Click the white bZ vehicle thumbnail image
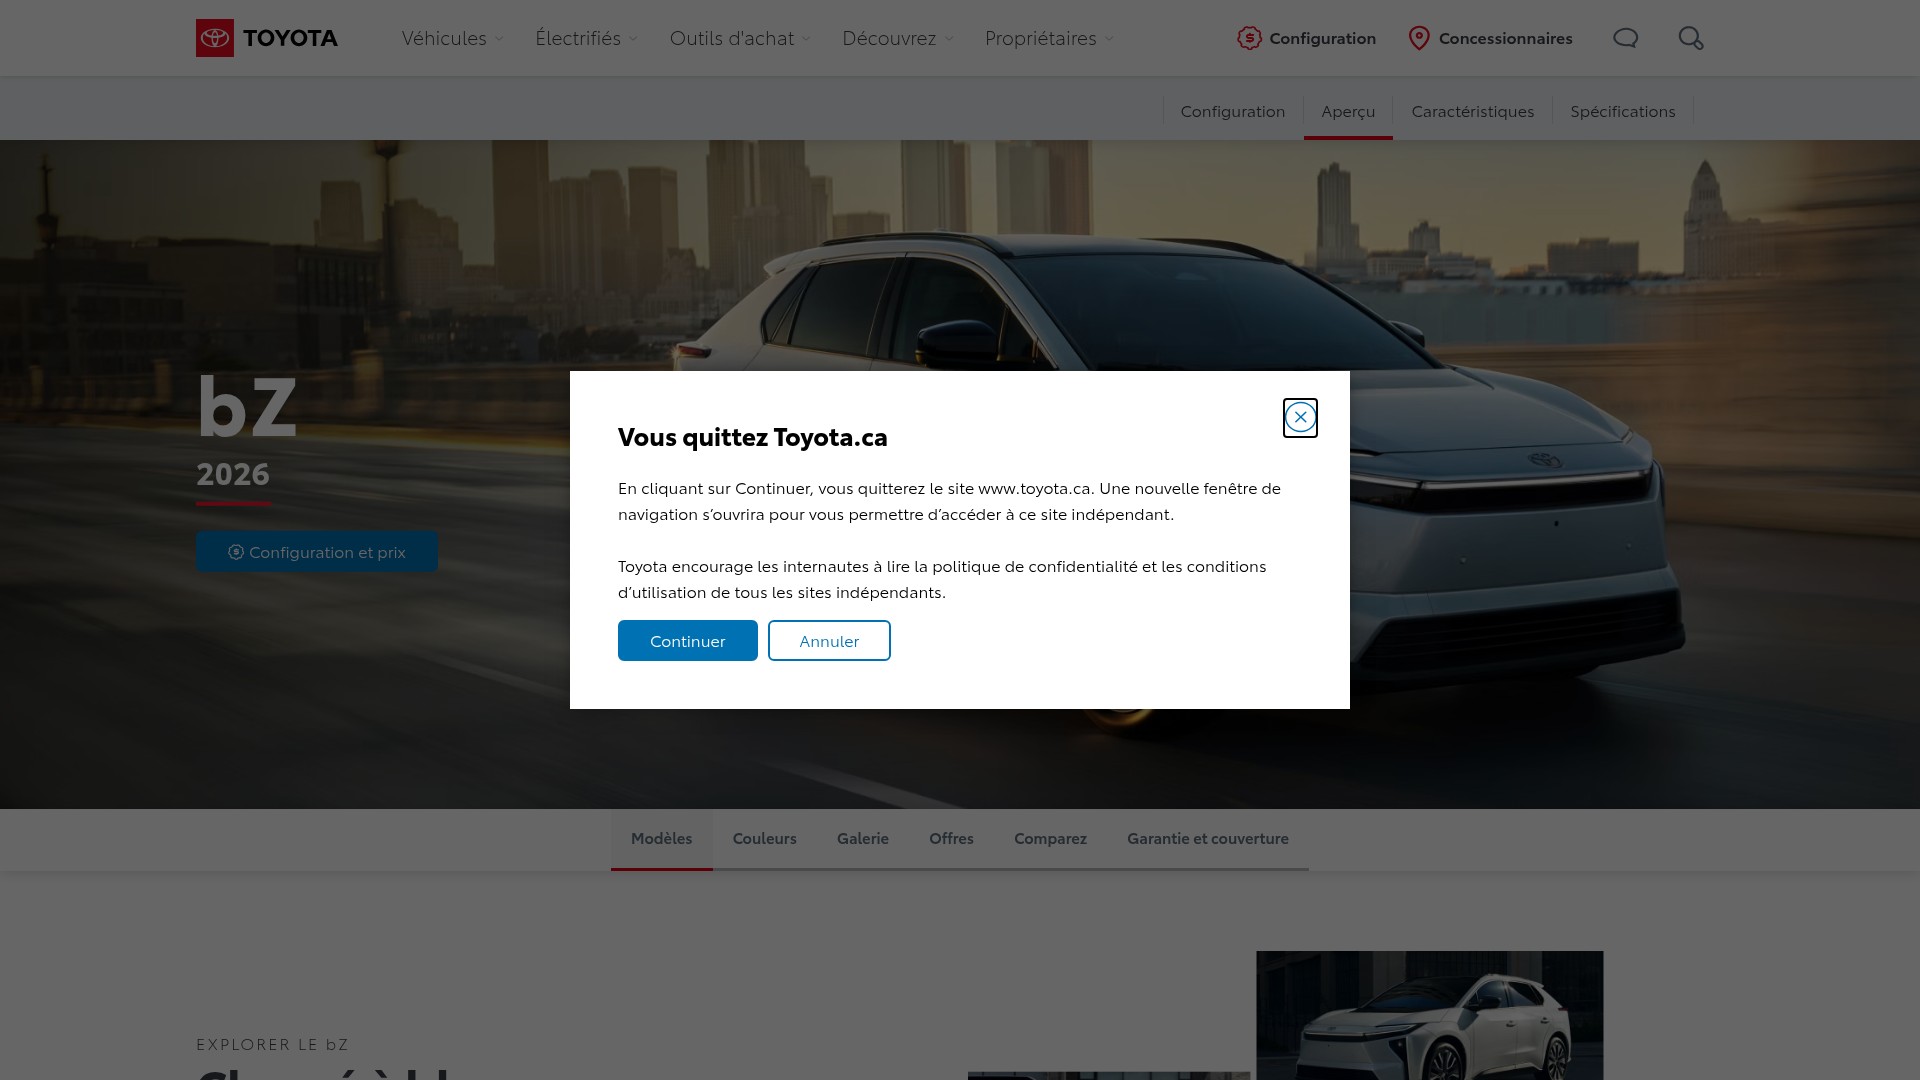1920x1080 pixels. [1430, 1015]
